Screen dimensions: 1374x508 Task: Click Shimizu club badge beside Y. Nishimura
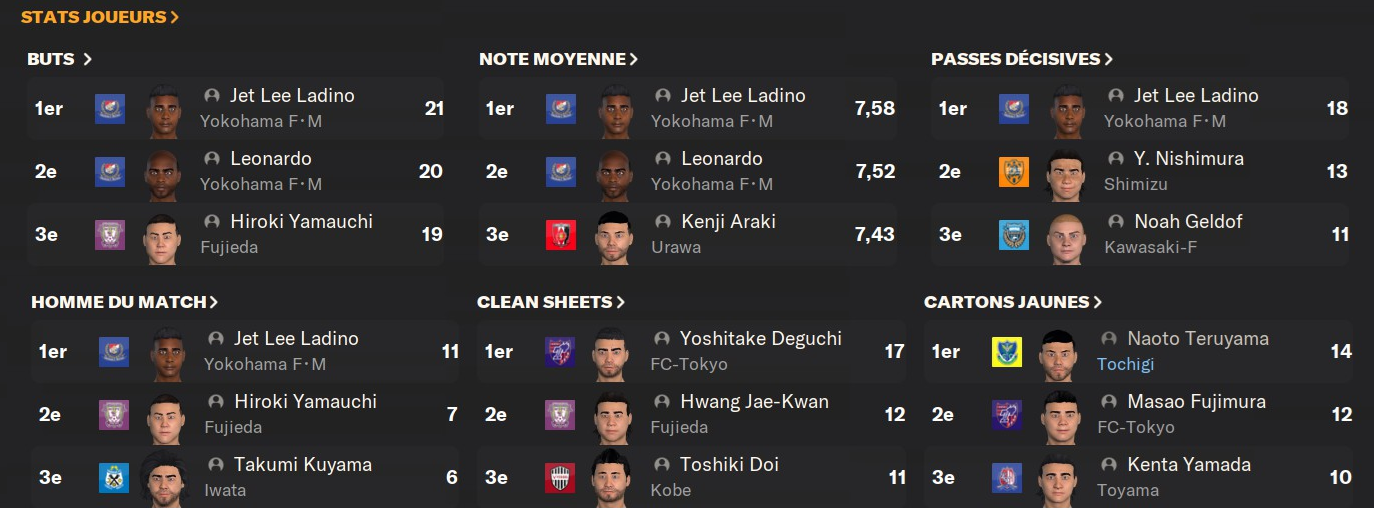click(1014, 171)
